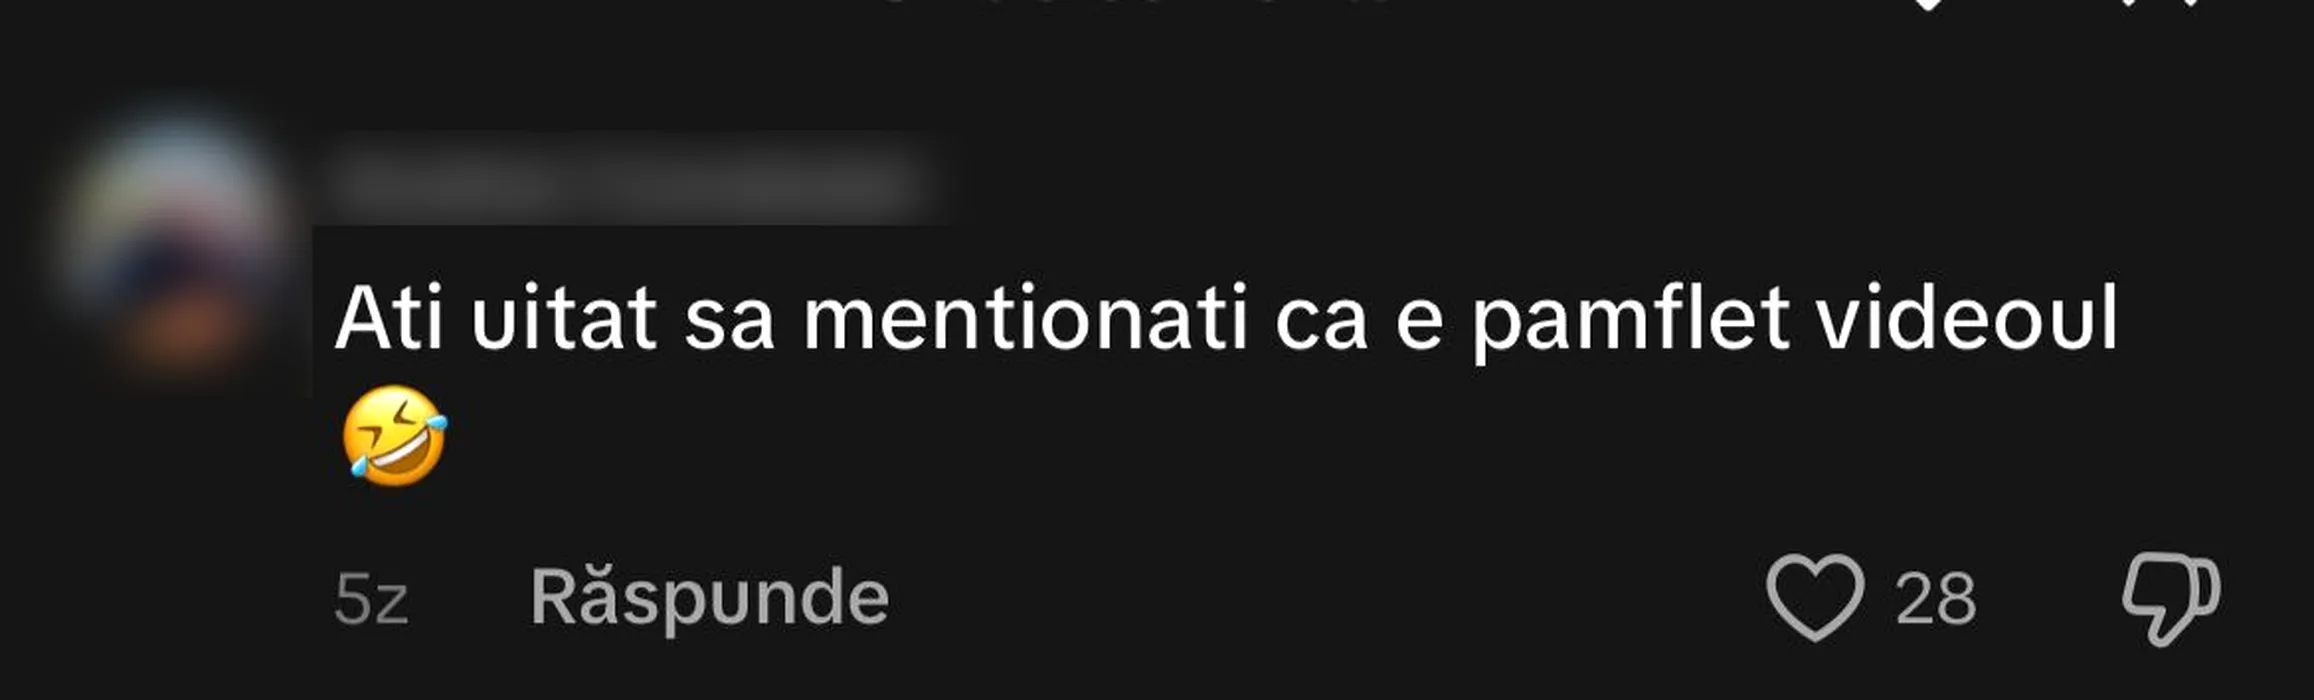The image size is (2314, 700).
Task: Click the 28 likes counter
Action: (1935, 600)
